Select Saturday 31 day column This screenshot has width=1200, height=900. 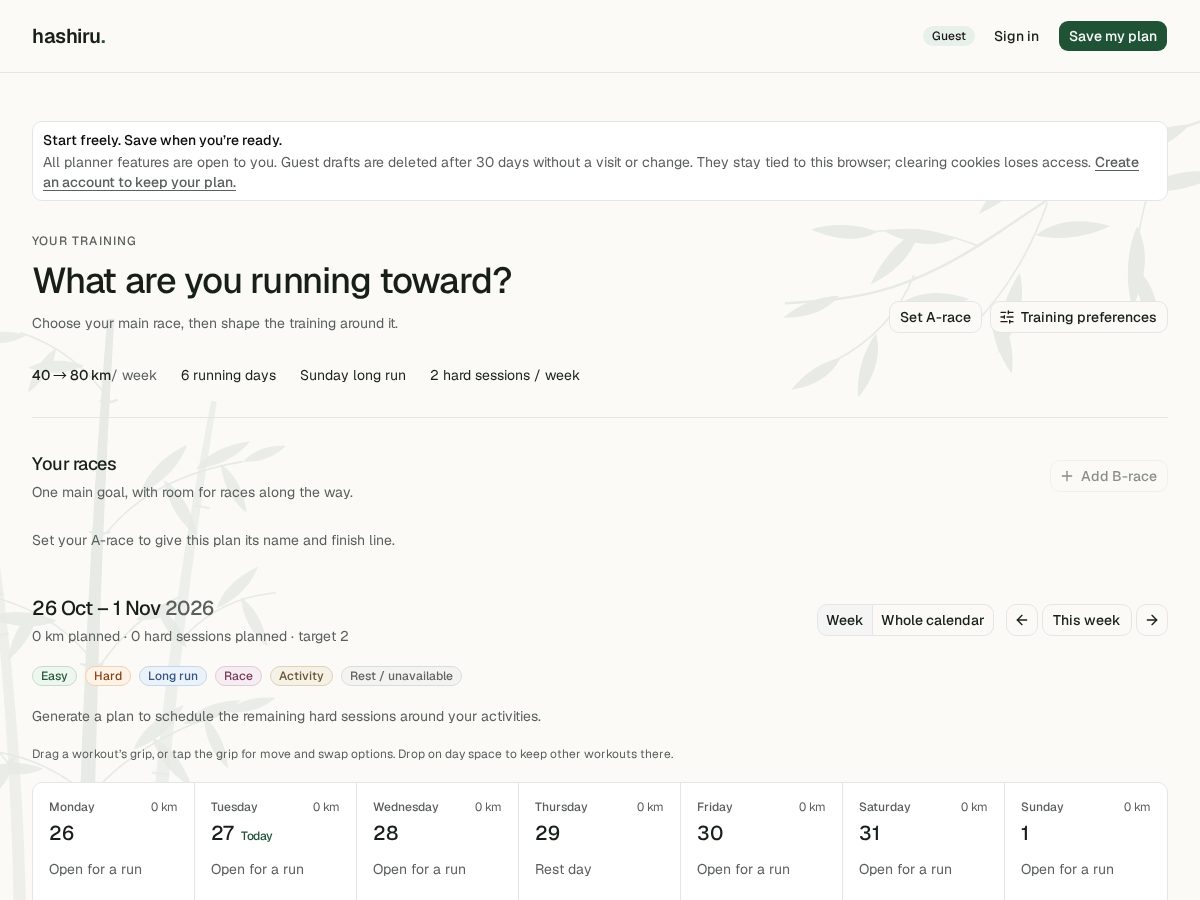tap(923, 841)
